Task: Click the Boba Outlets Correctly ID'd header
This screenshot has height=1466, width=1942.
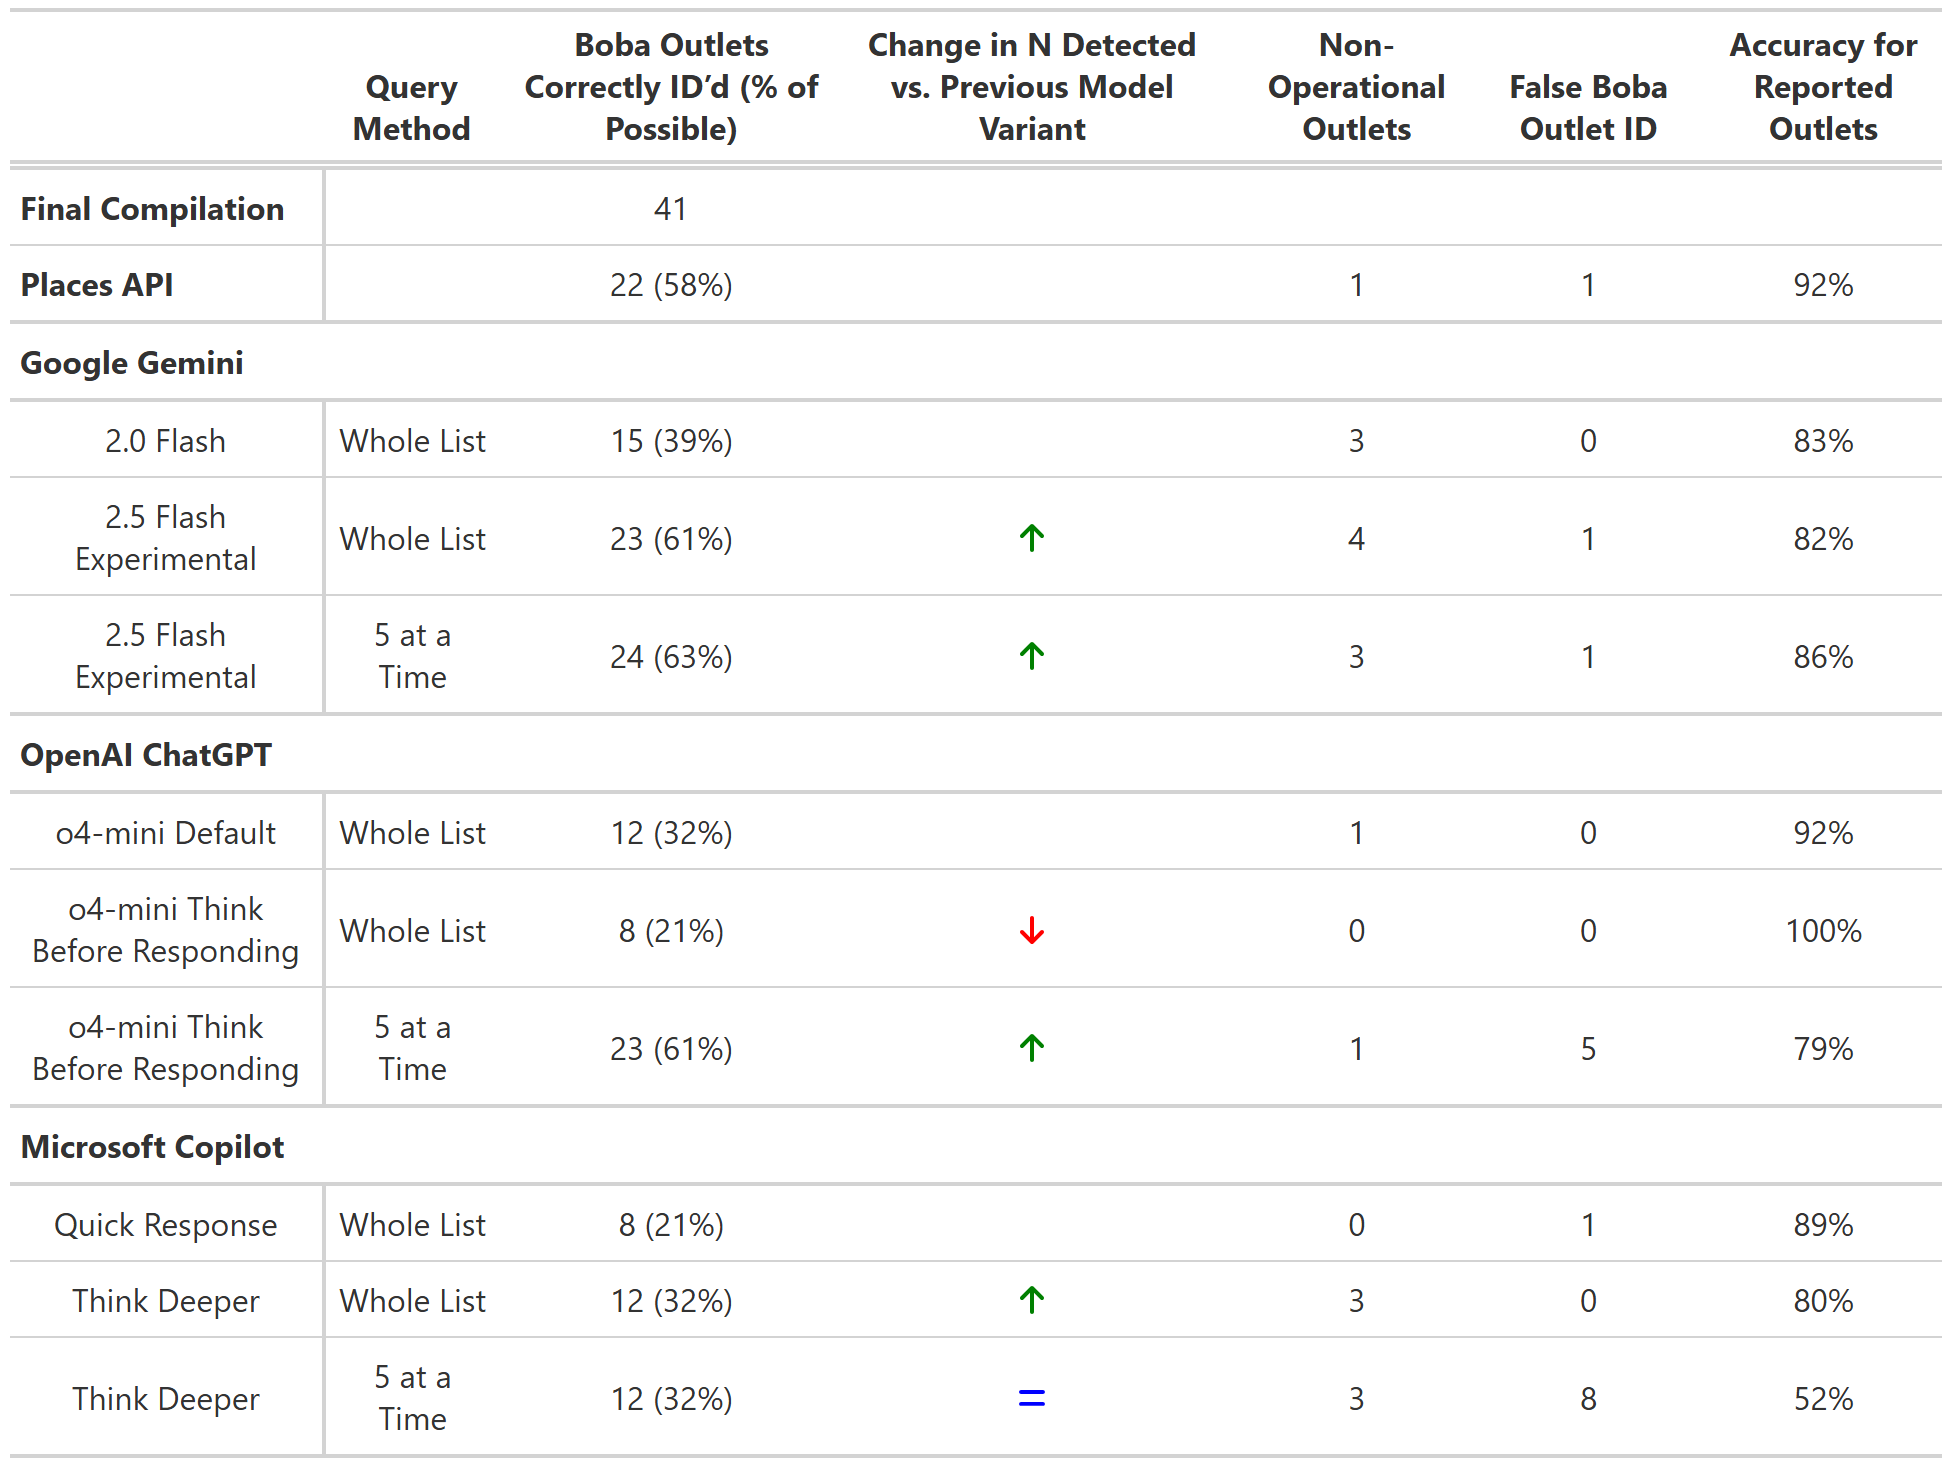Action: coord(671,87)
